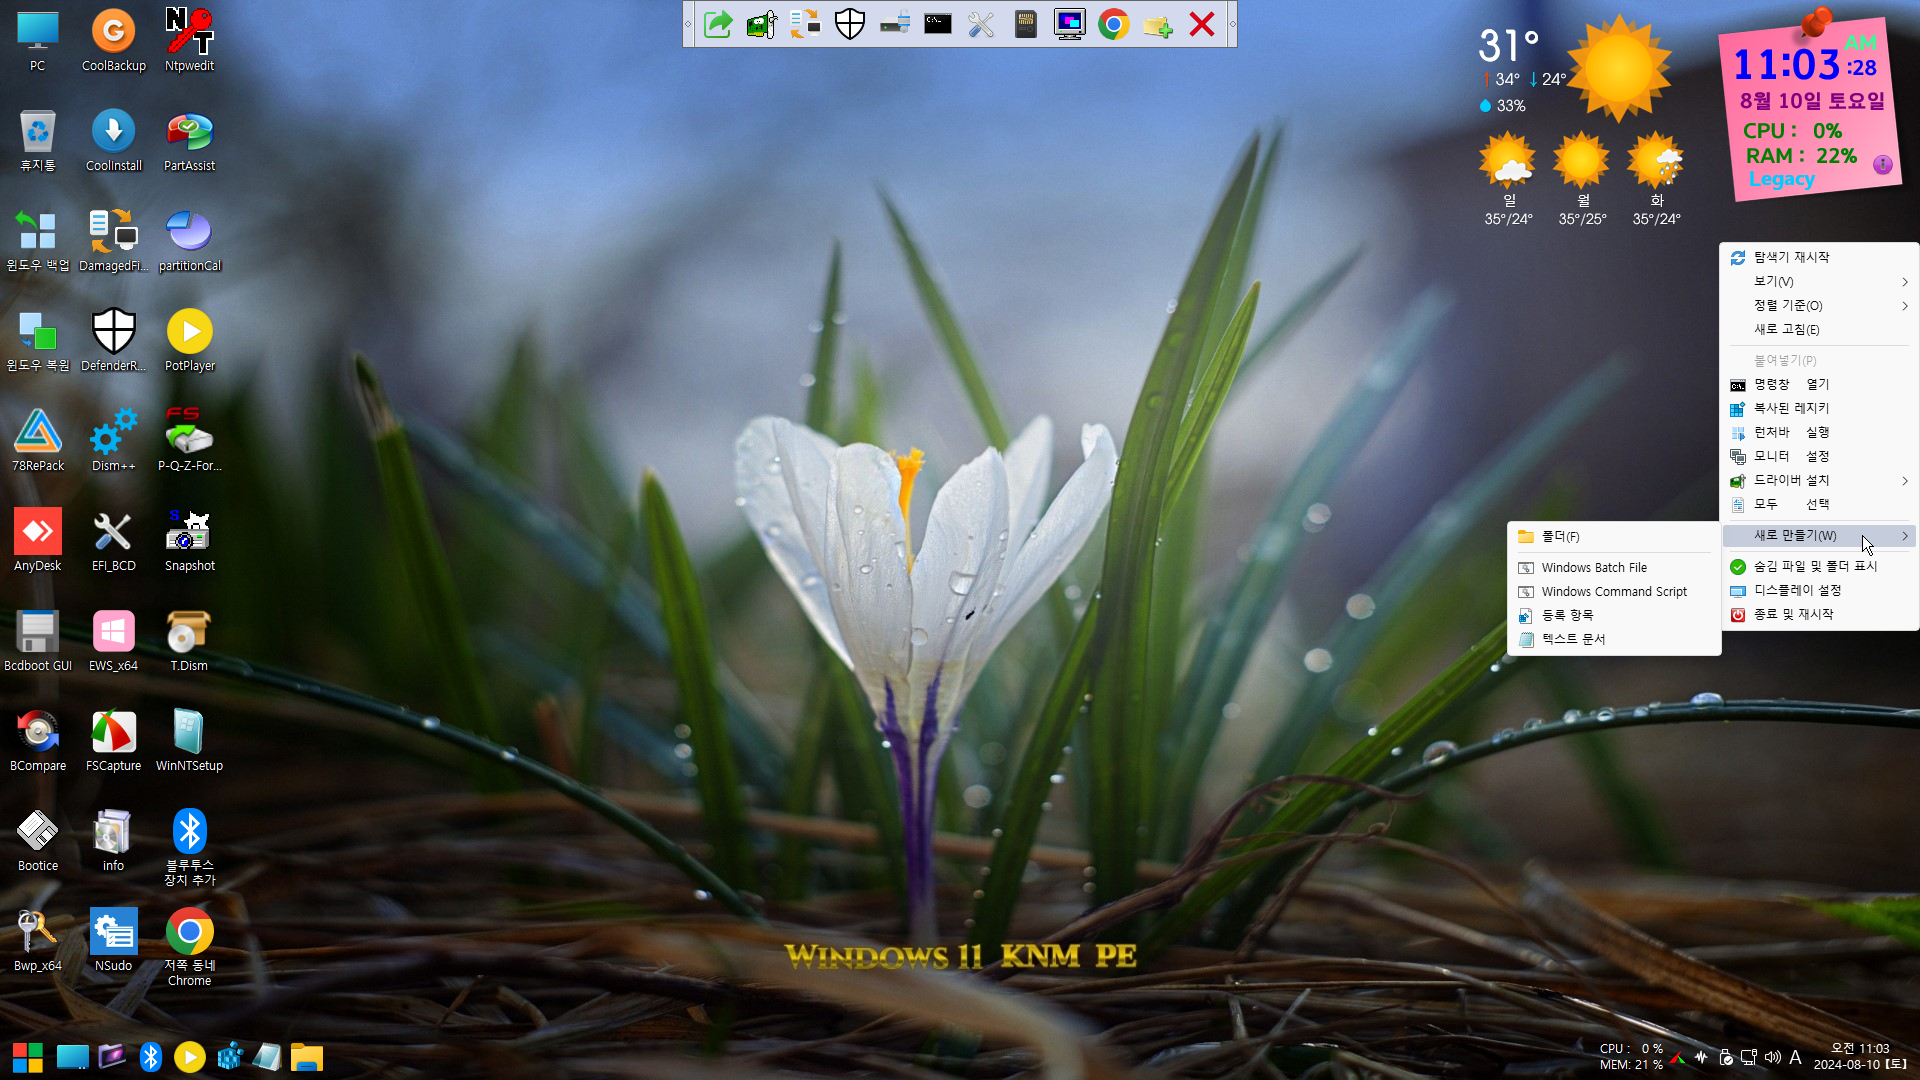Select the Snapshot desktop icon
This screenshot has width=1920, height=1080.
(x=189, y=541)
